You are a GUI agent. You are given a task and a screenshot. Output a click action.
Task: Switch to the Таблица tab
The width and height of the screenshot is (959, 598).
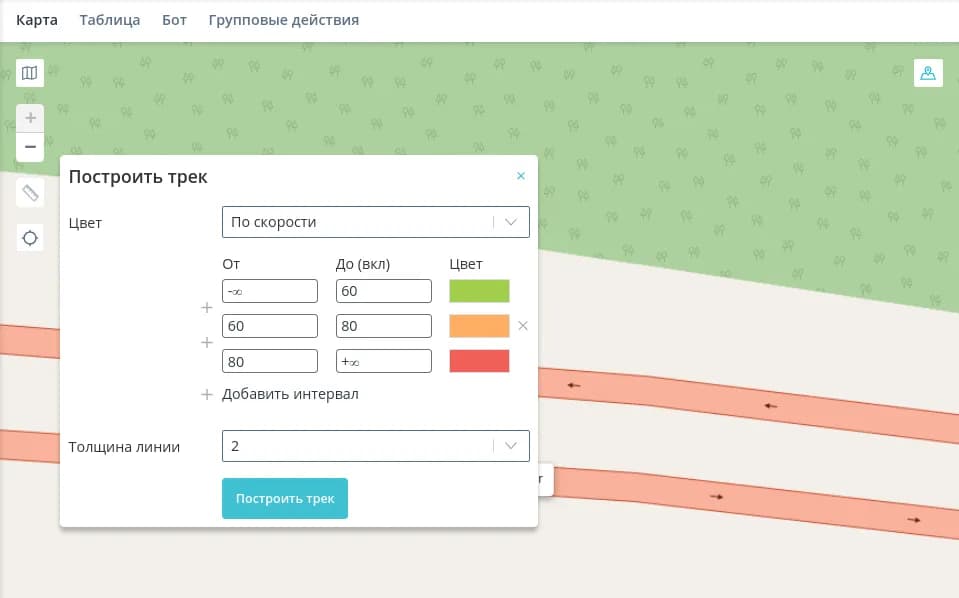(x=110, y=20)
